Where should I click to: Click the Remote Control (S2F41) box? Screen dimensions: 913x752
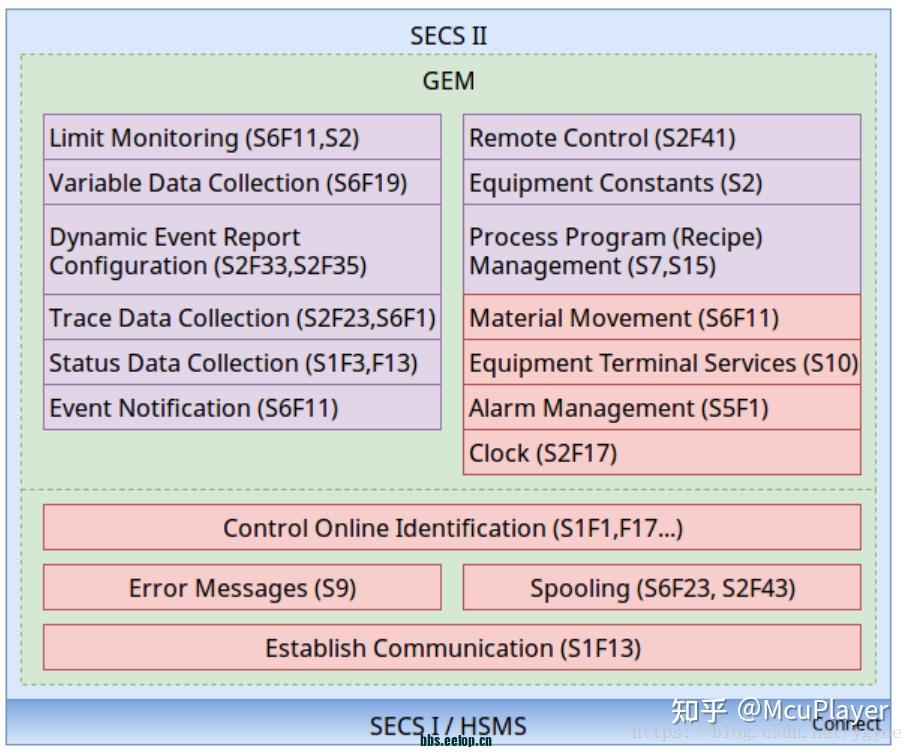pos(662,137)
